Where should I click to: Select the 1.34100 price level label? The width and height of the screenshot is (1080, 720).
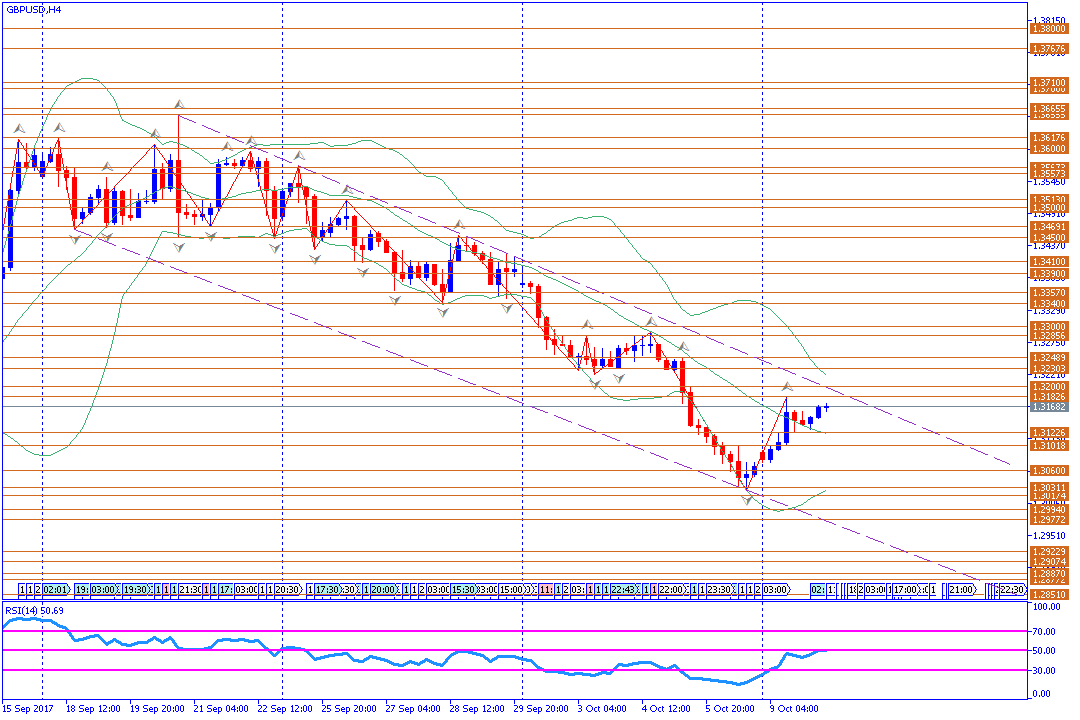point(1049,262)
